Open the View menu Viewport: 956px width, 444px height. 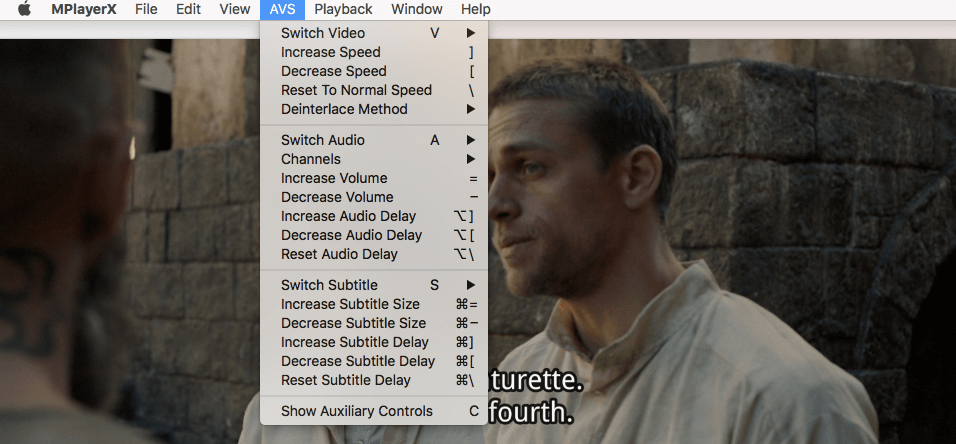point(235,9)
